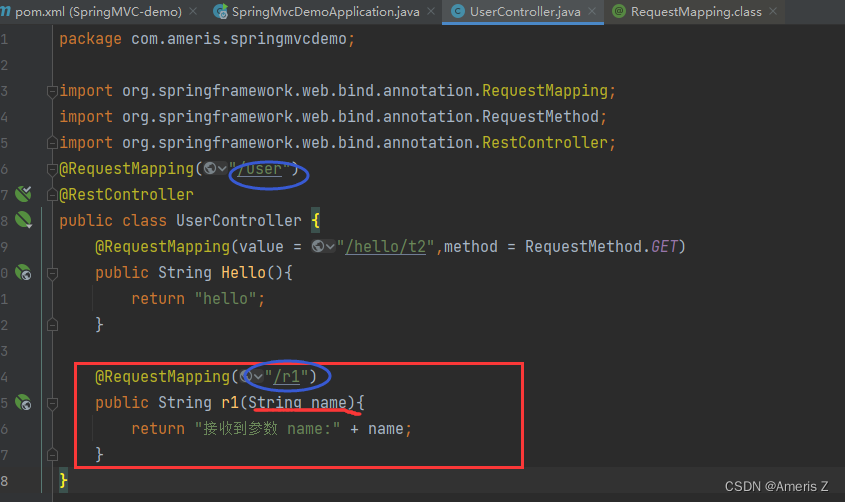Click the package name com.ameris.springmvcdemo
Screen dimensions: 845x502
point(239,39)
